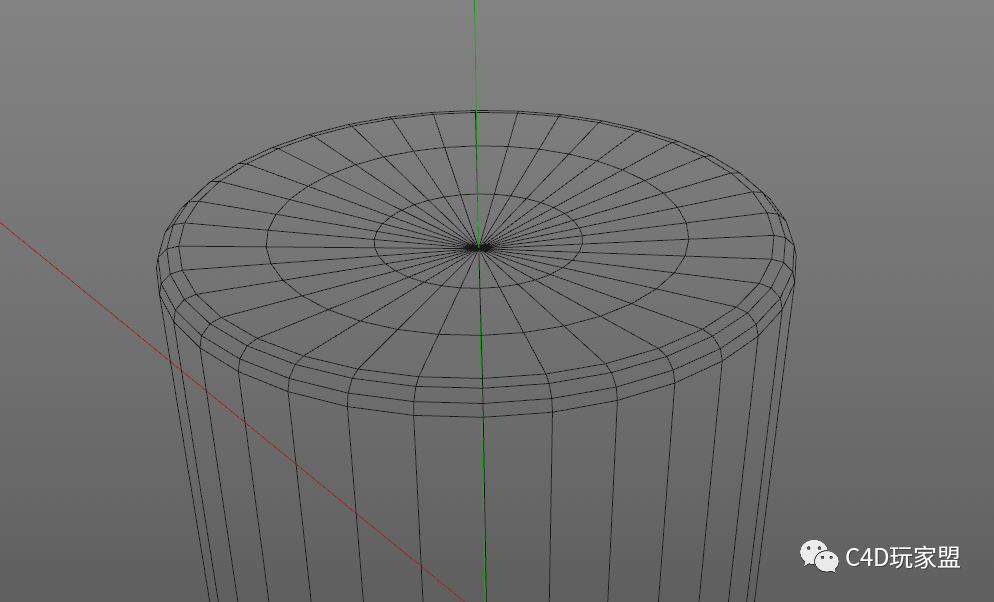Viewport: 994px width, 602px height.
Task: Select the innermost concentric ring on the cap
Action: [478, 286]
